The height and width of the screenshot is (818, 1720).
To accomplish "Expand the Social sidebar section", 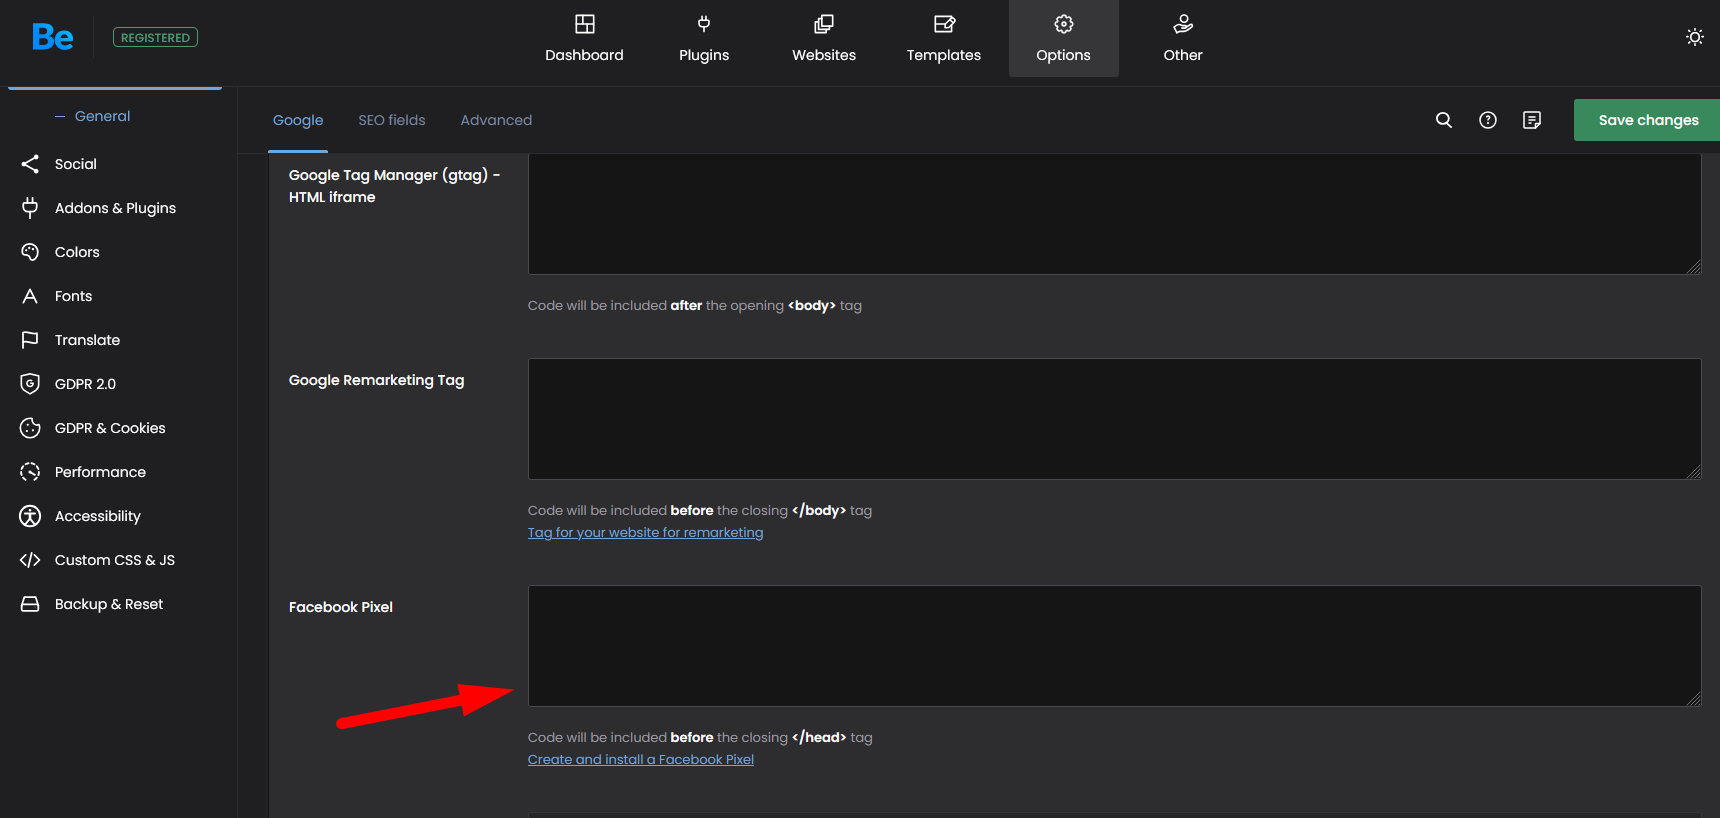I will (x=76, y=164).
